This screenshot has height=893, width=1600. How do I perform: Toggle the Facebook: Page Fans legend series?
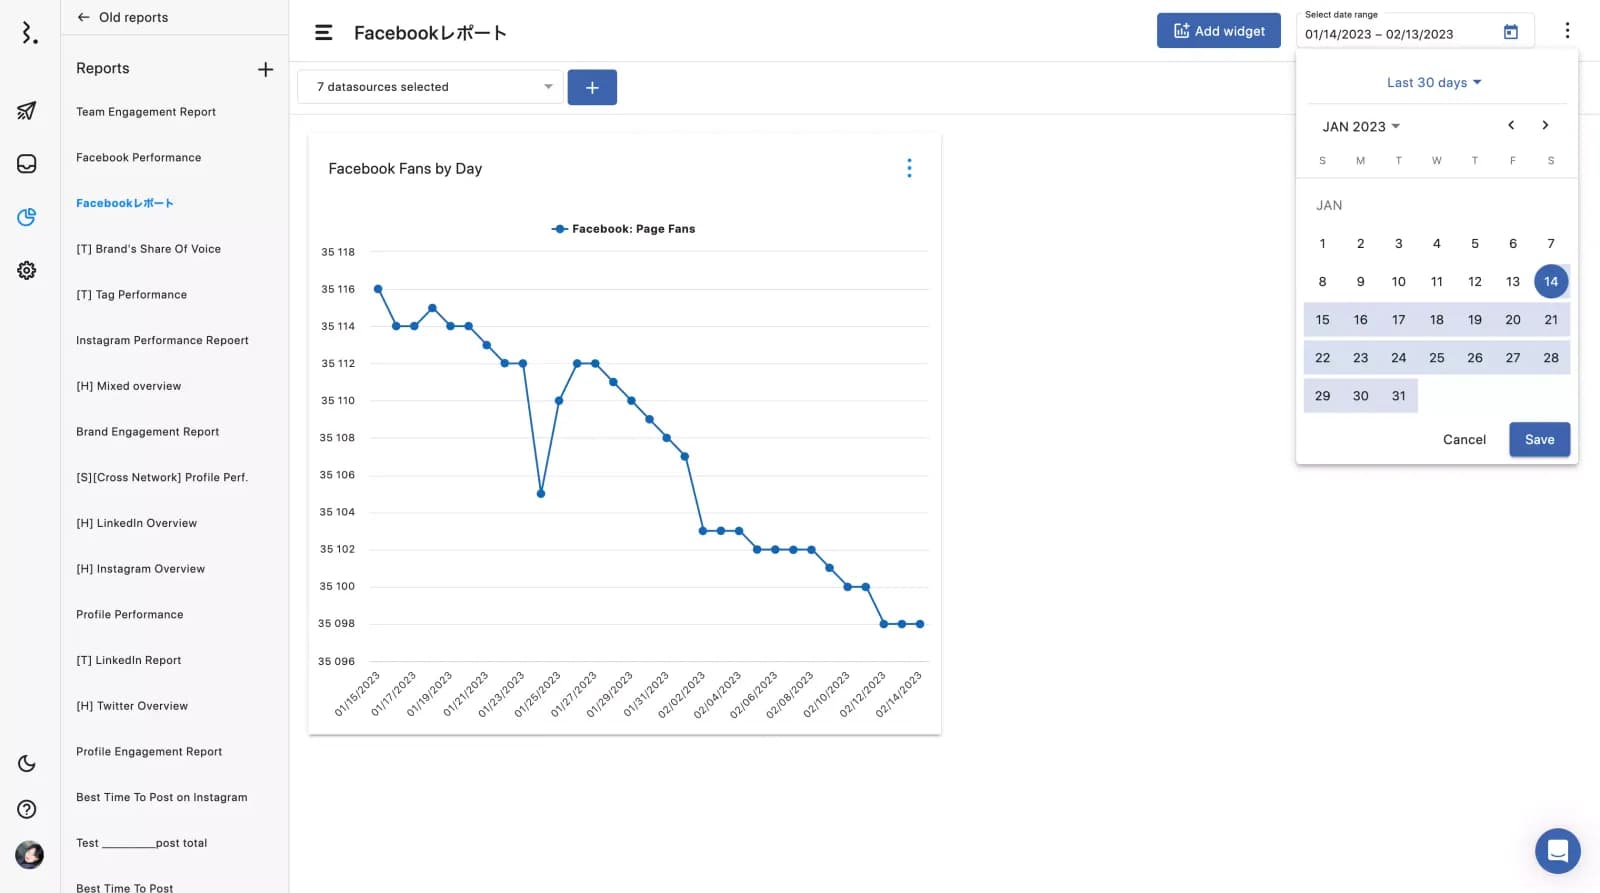click(x=624, y=229)
